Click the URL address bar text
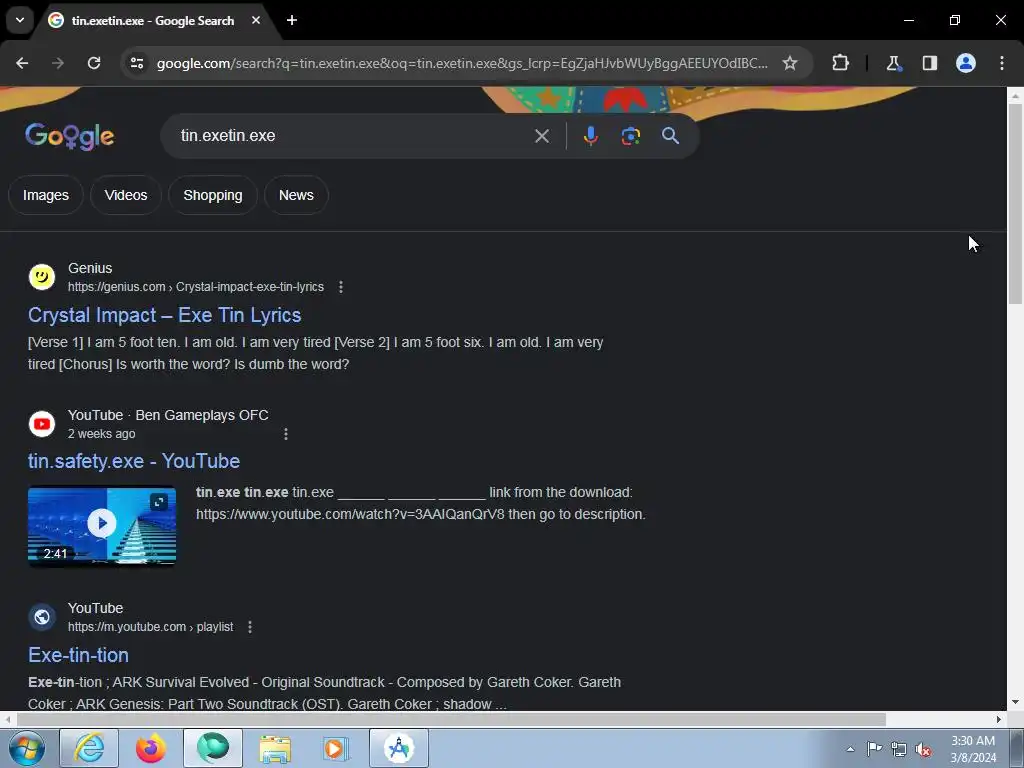Screen dimensions: 1024x768 pos(462,63)
